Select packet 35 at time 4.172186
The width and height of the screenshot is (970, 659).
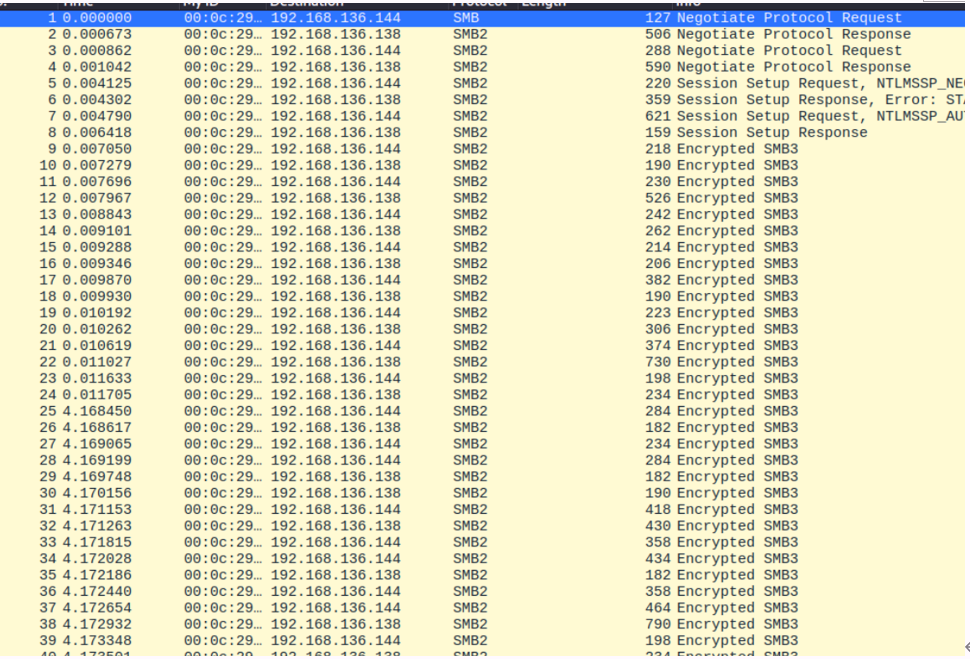483,575
